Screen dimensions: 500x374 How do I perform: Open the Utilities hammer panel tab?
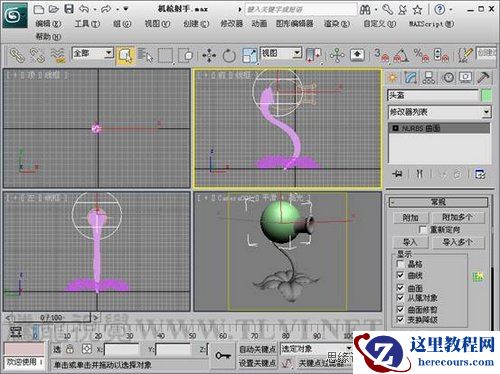pyautogui.click(x=483, y=78)
